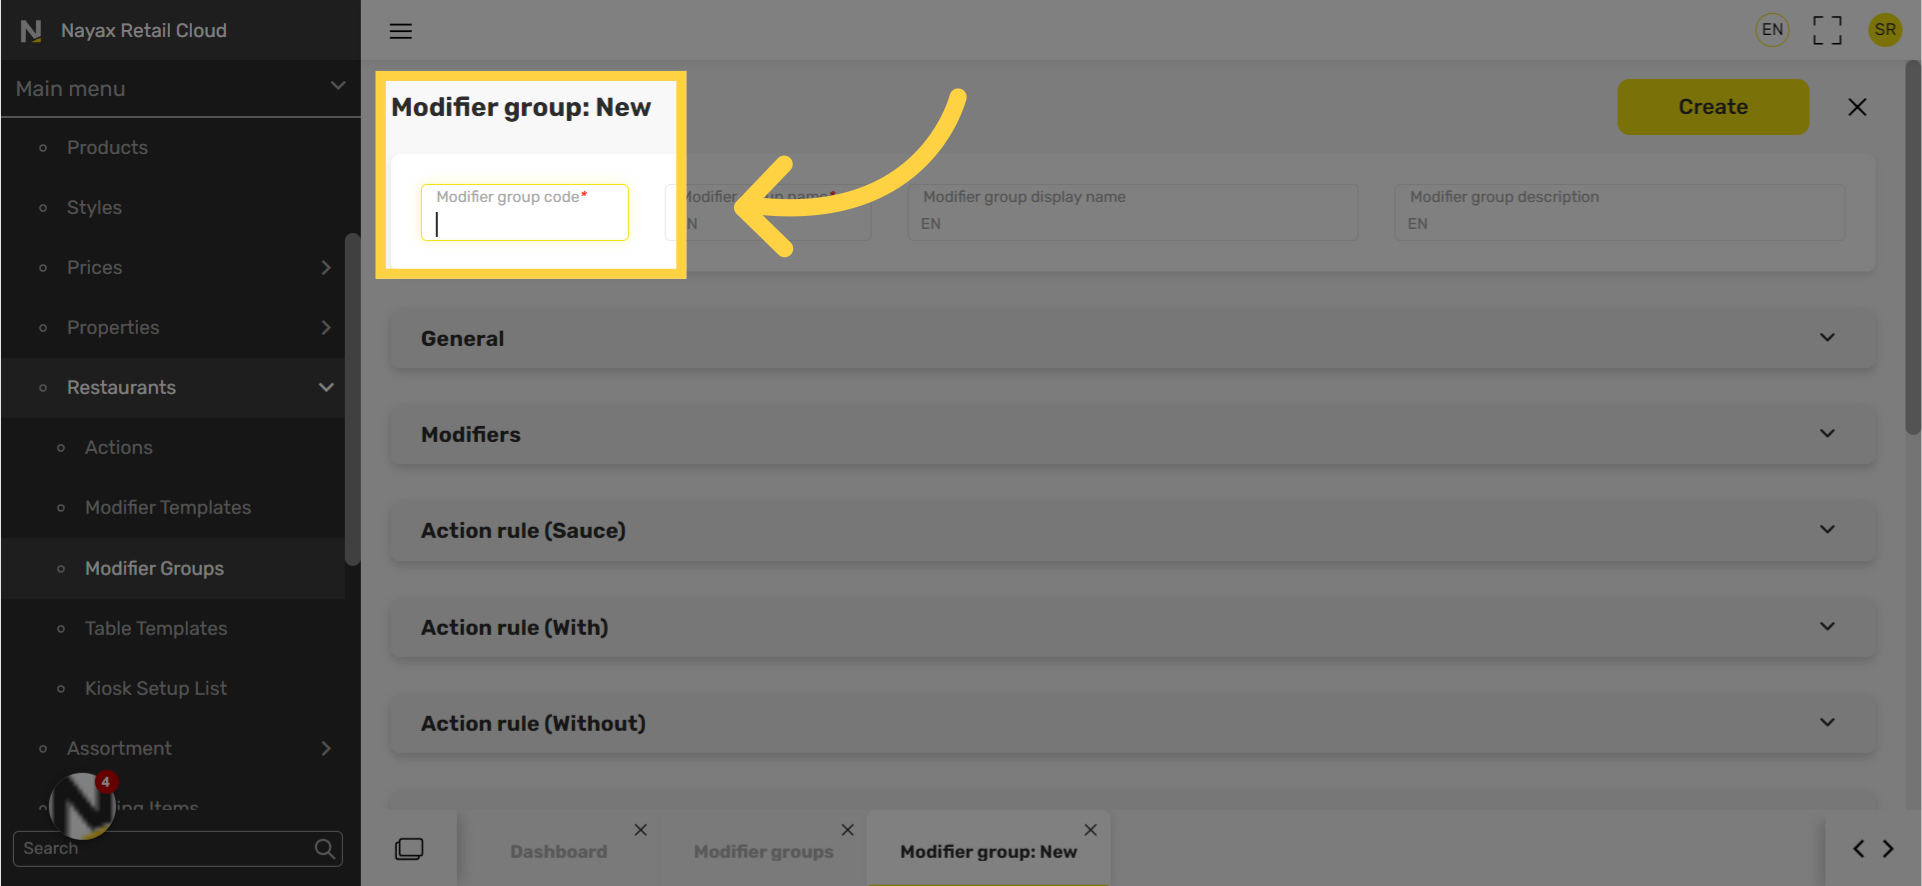Click the Create button
Screen dimensions: 1922x886
point(1713,107)
